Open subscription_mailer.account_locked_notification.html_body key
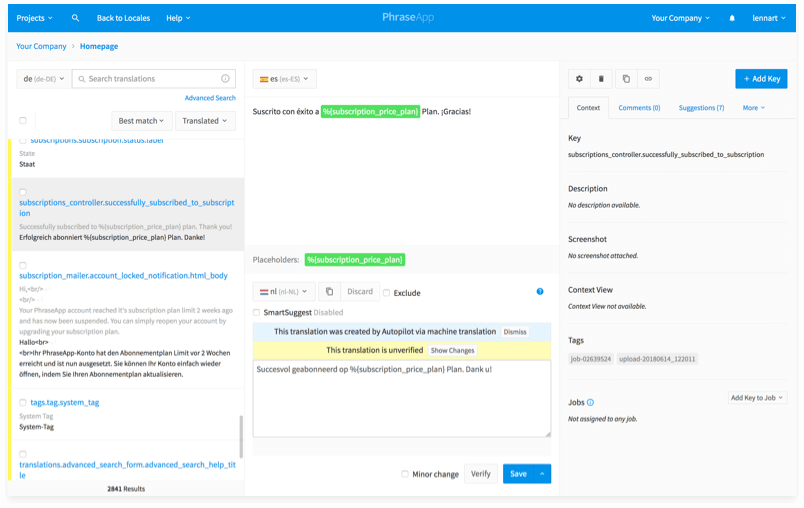The width and height of the screenshot is (804, 508). tap(124, 276)
